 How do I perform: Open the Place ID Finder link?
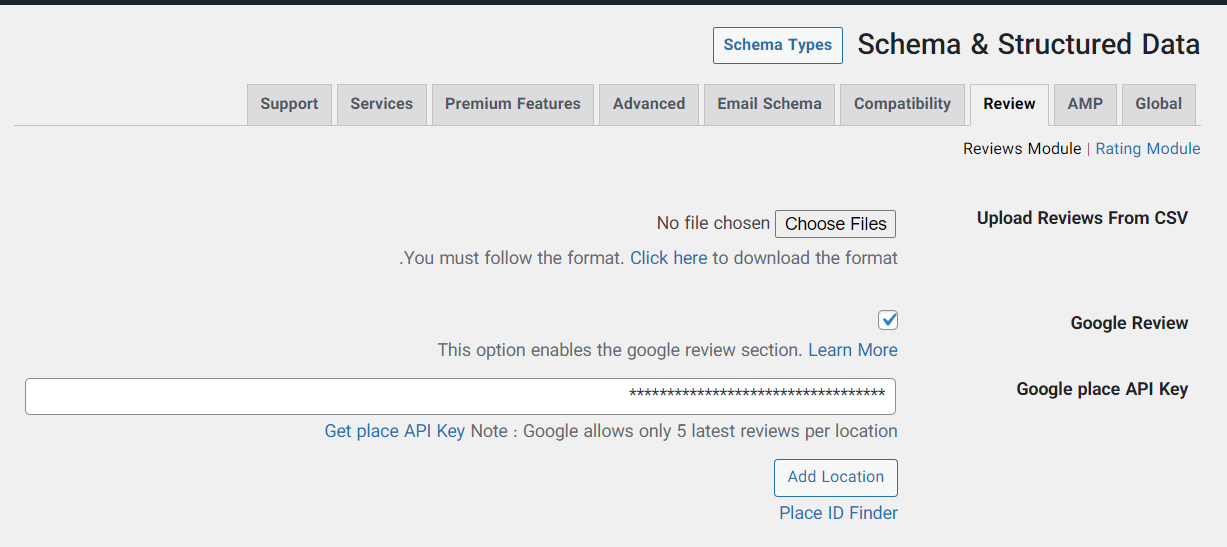838,513
